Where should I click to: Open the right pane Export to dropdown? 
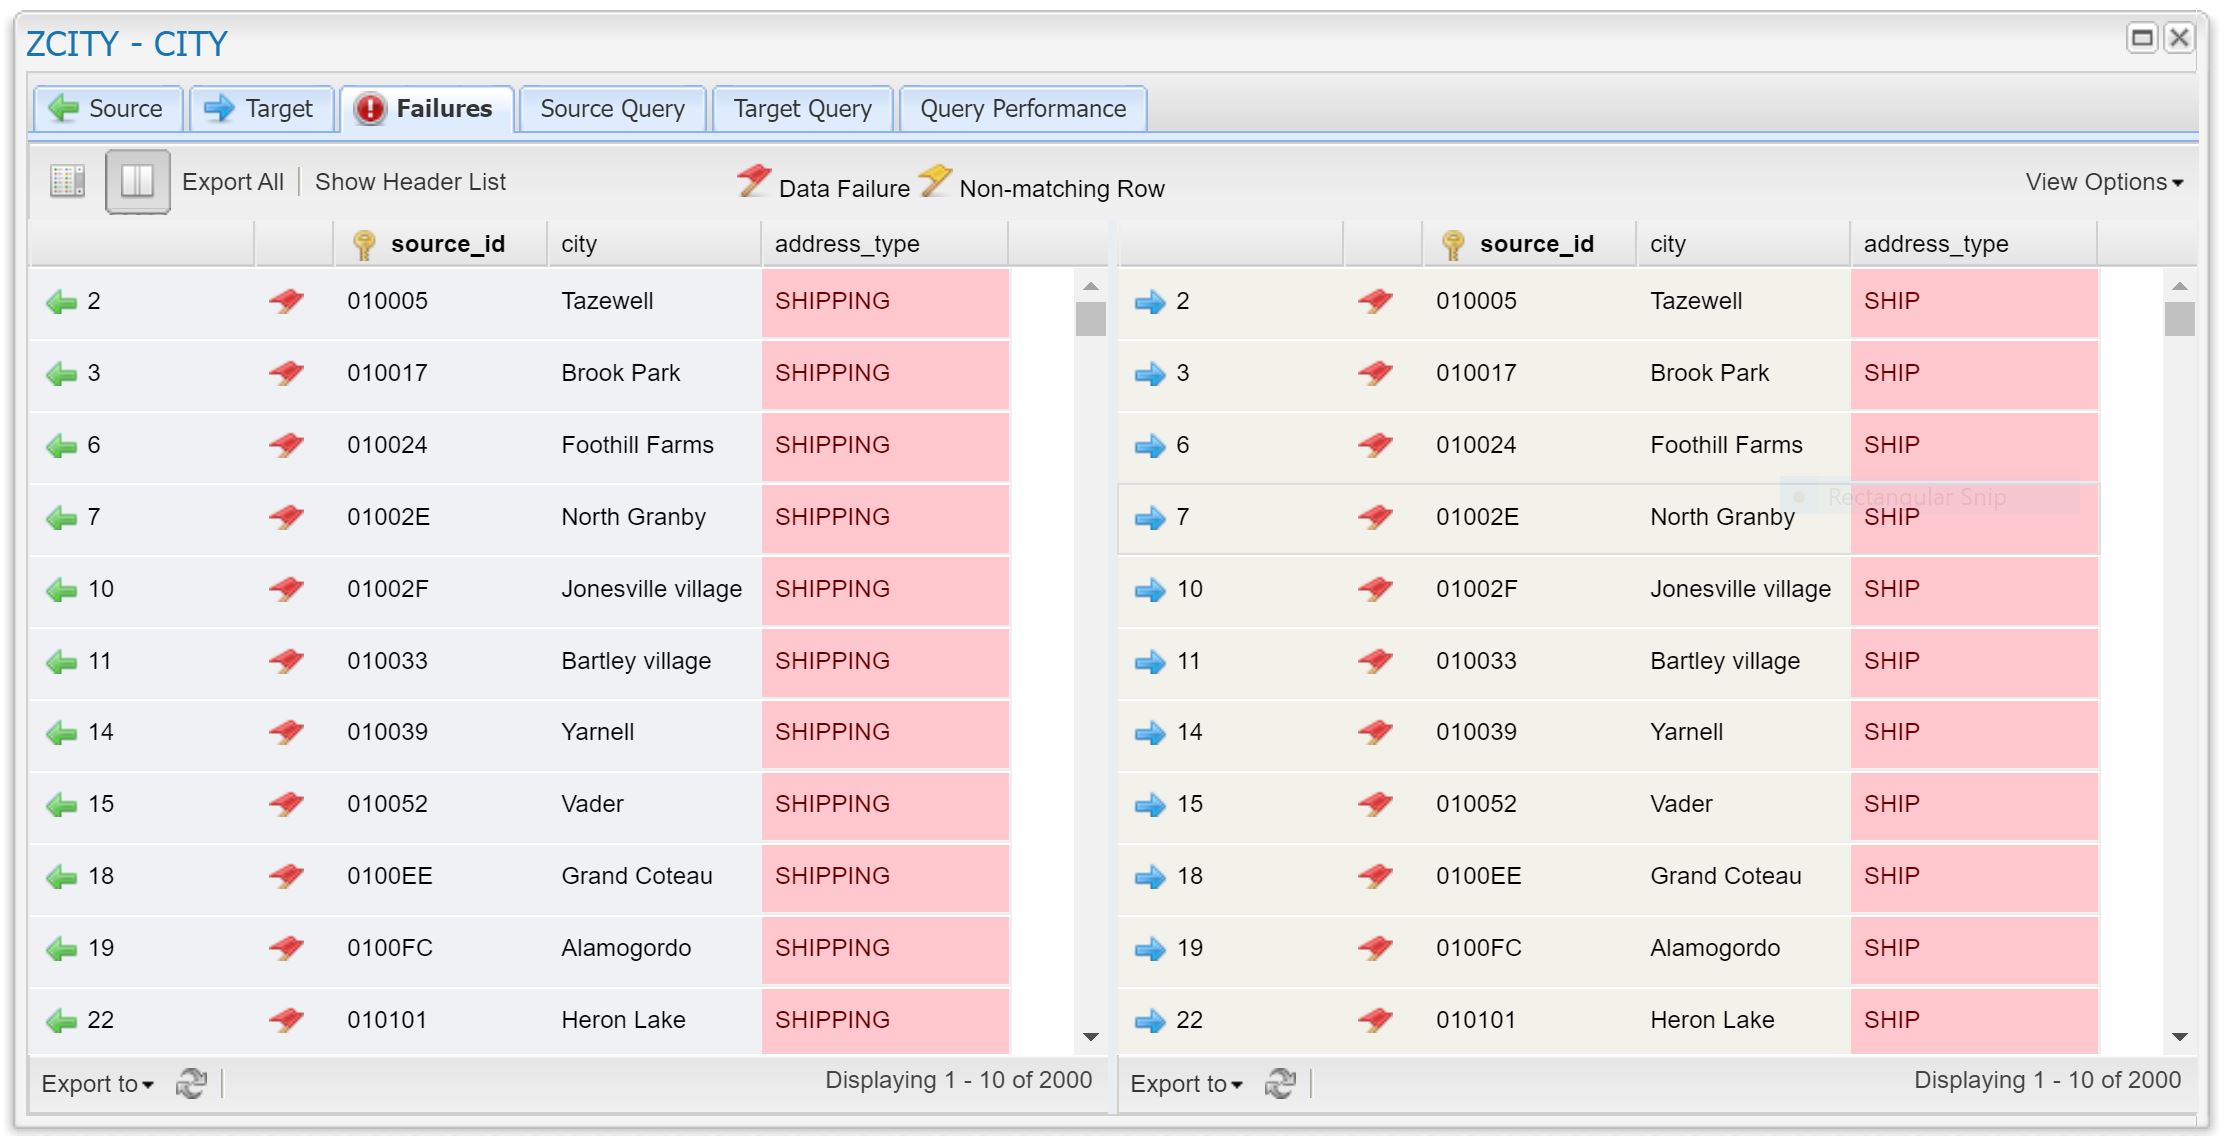pos(1187,1084)
